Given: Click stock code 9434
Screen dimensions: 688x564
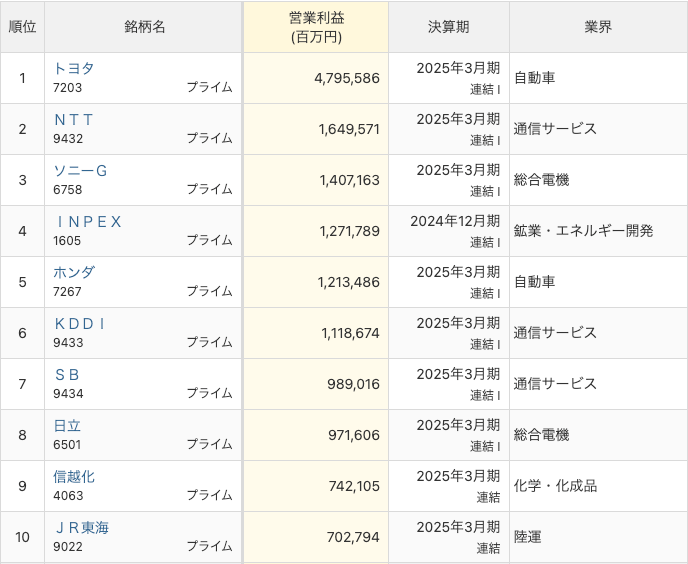Looking at the screenshot, I should [68, 393].
